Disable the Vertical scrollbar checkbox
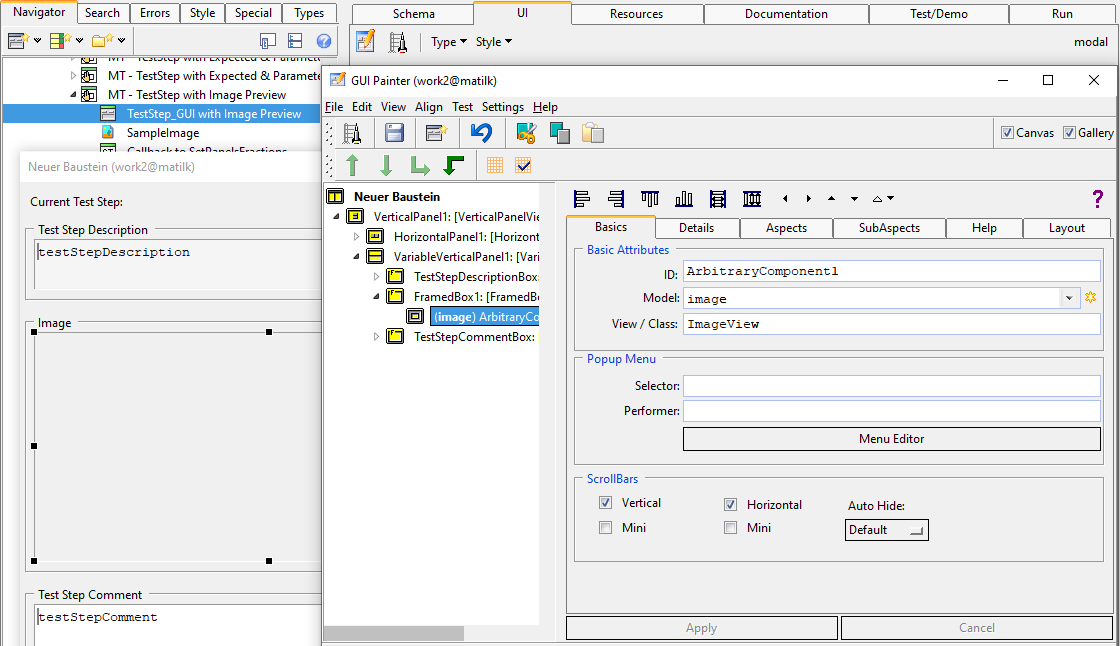1120x646 pixels. tap(606, 503)
